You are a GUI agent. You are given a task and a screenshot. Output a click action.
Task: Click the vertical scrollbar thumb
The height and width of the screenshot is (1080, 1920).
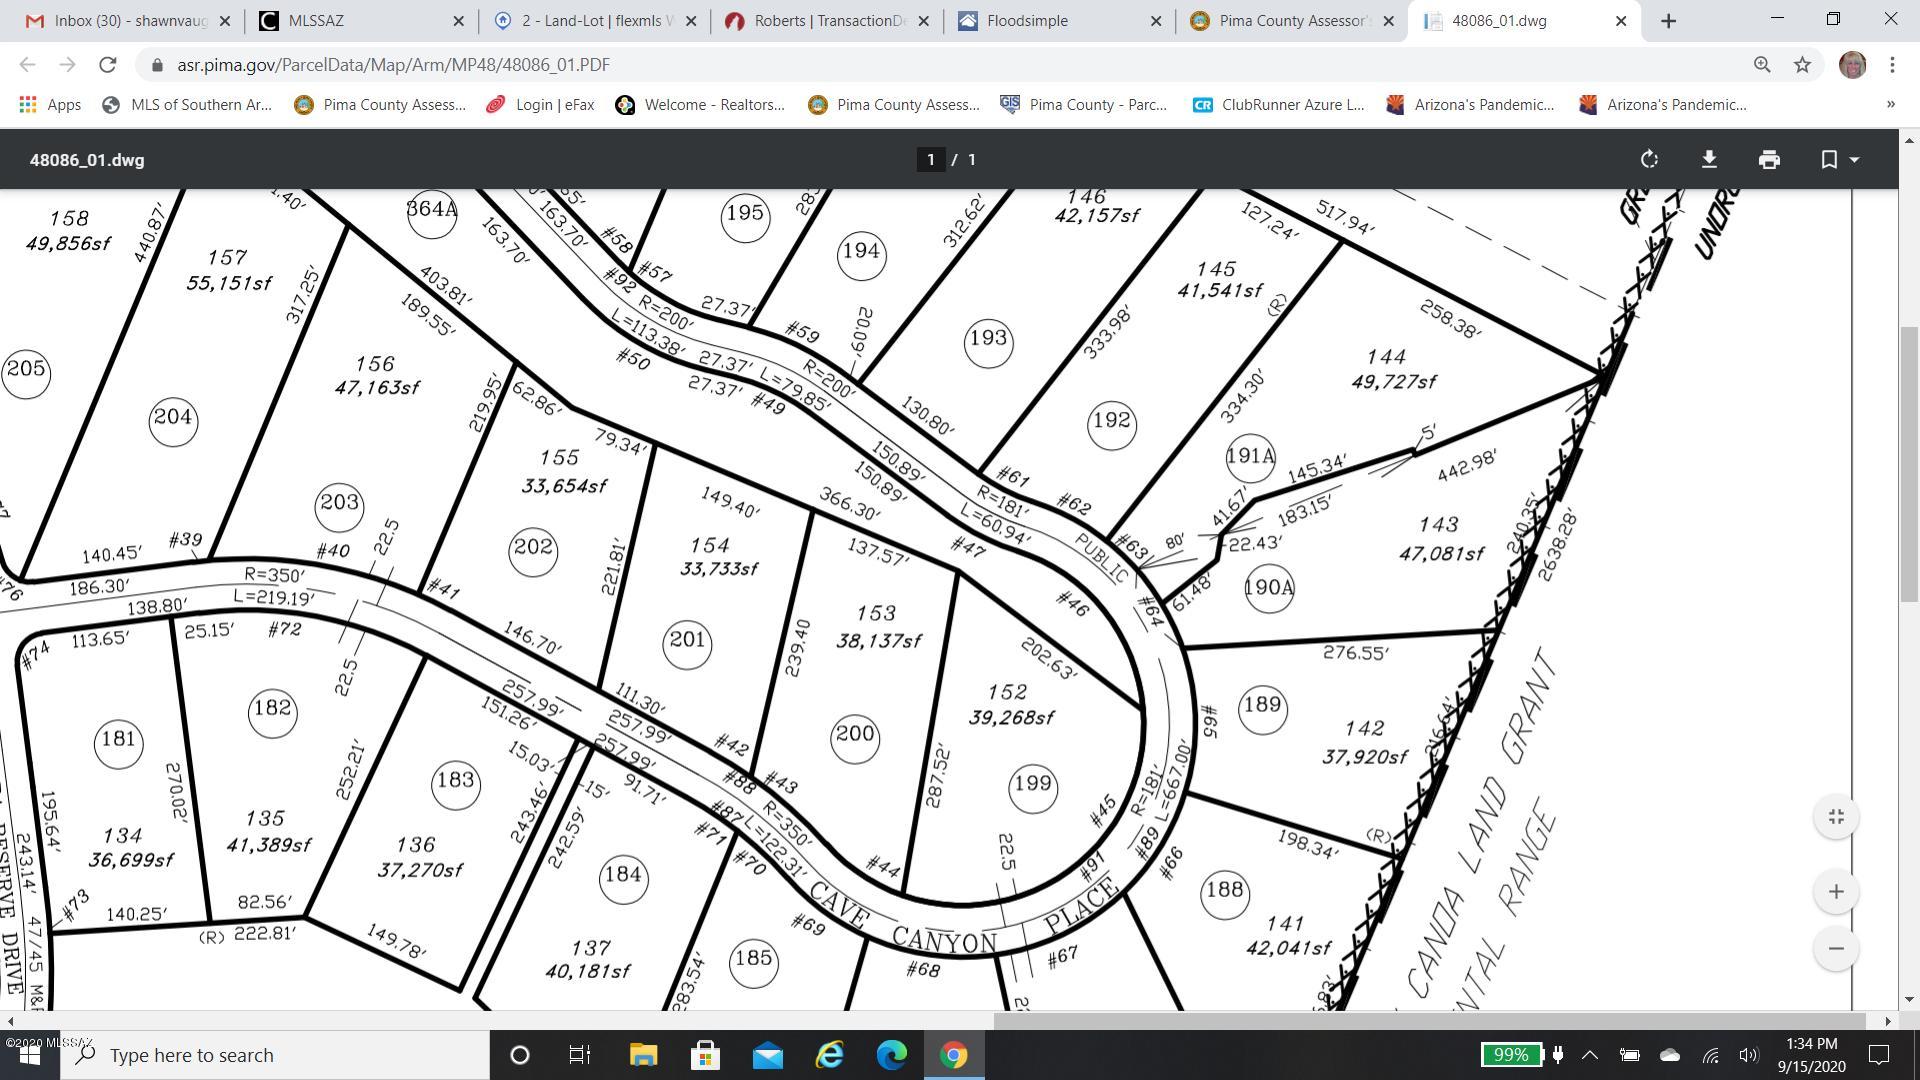tap(1909, 463)
